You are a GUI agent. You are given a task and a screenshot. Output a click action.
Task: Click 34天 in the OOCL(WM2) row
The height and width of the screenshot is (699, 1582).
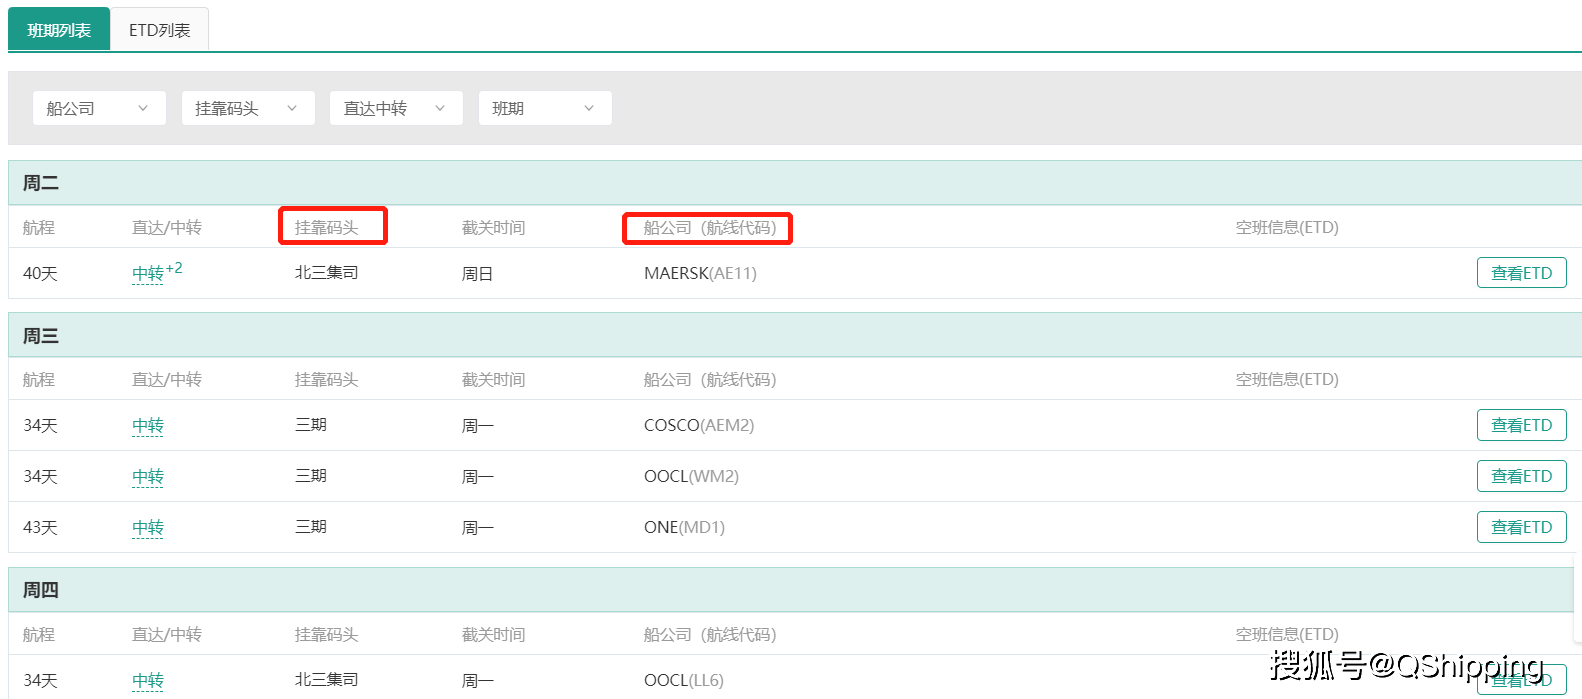(x=40, y=476)
